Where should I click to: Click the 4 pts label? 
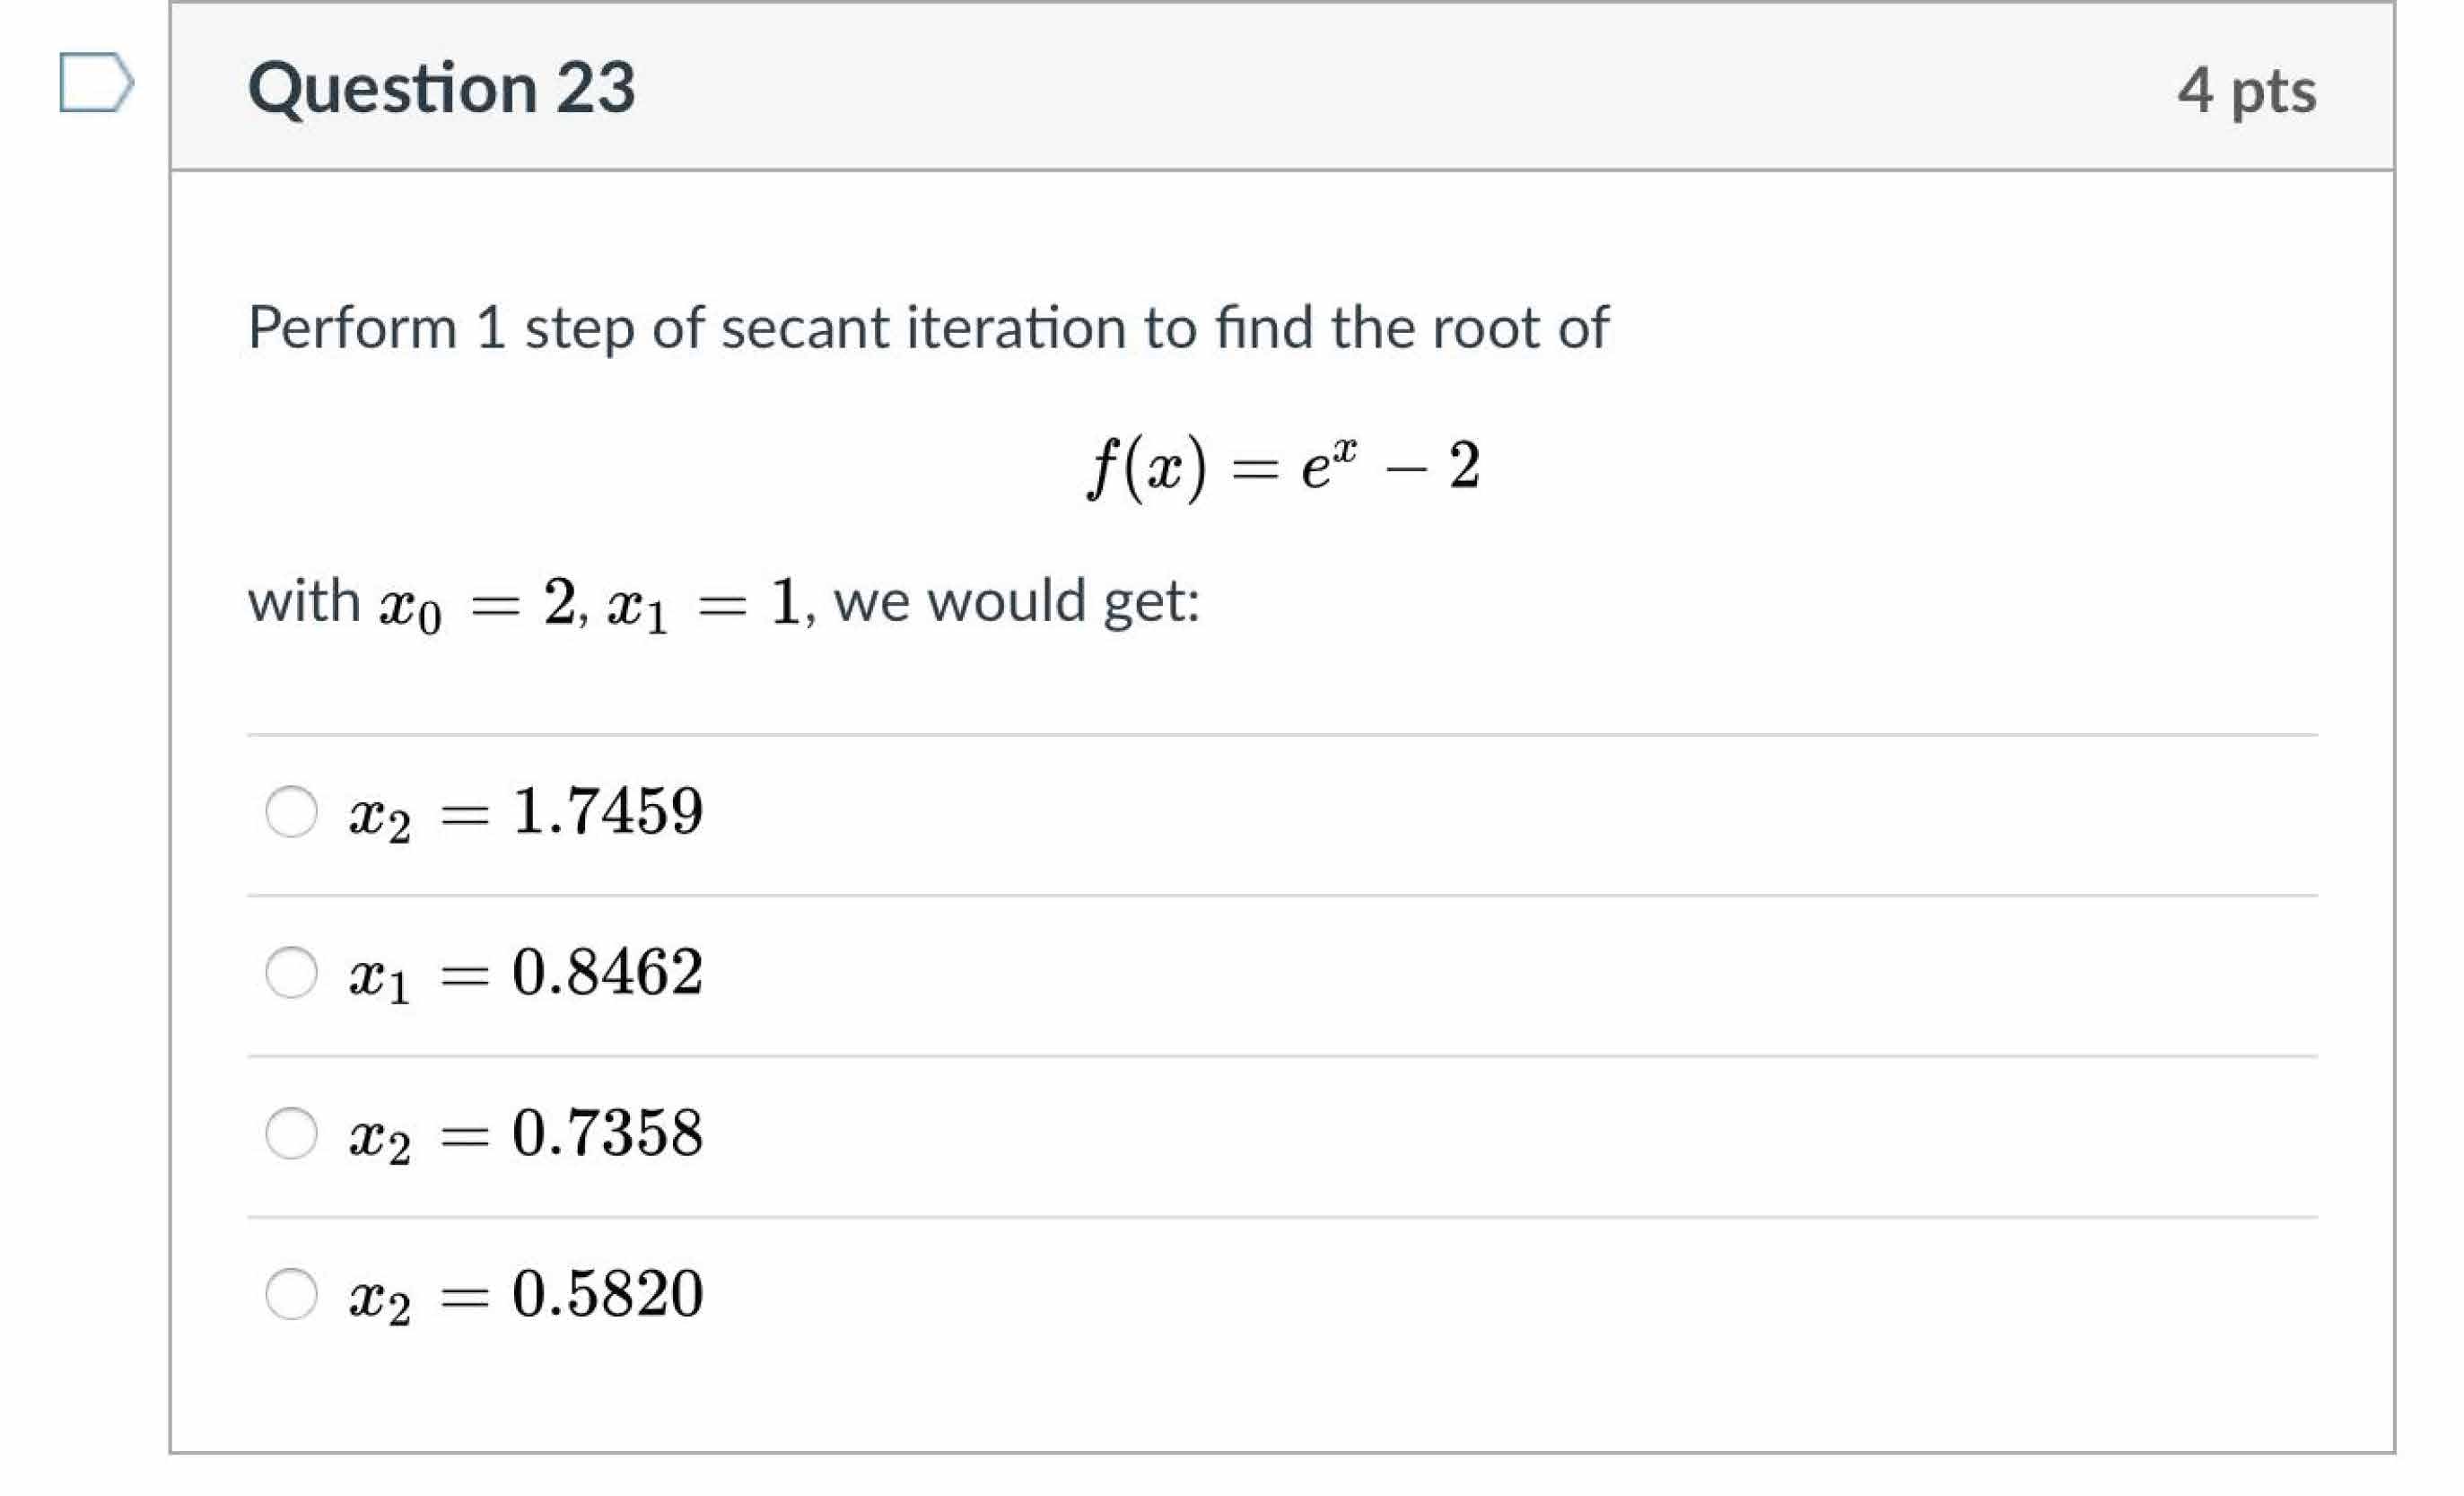[2246, 90]
